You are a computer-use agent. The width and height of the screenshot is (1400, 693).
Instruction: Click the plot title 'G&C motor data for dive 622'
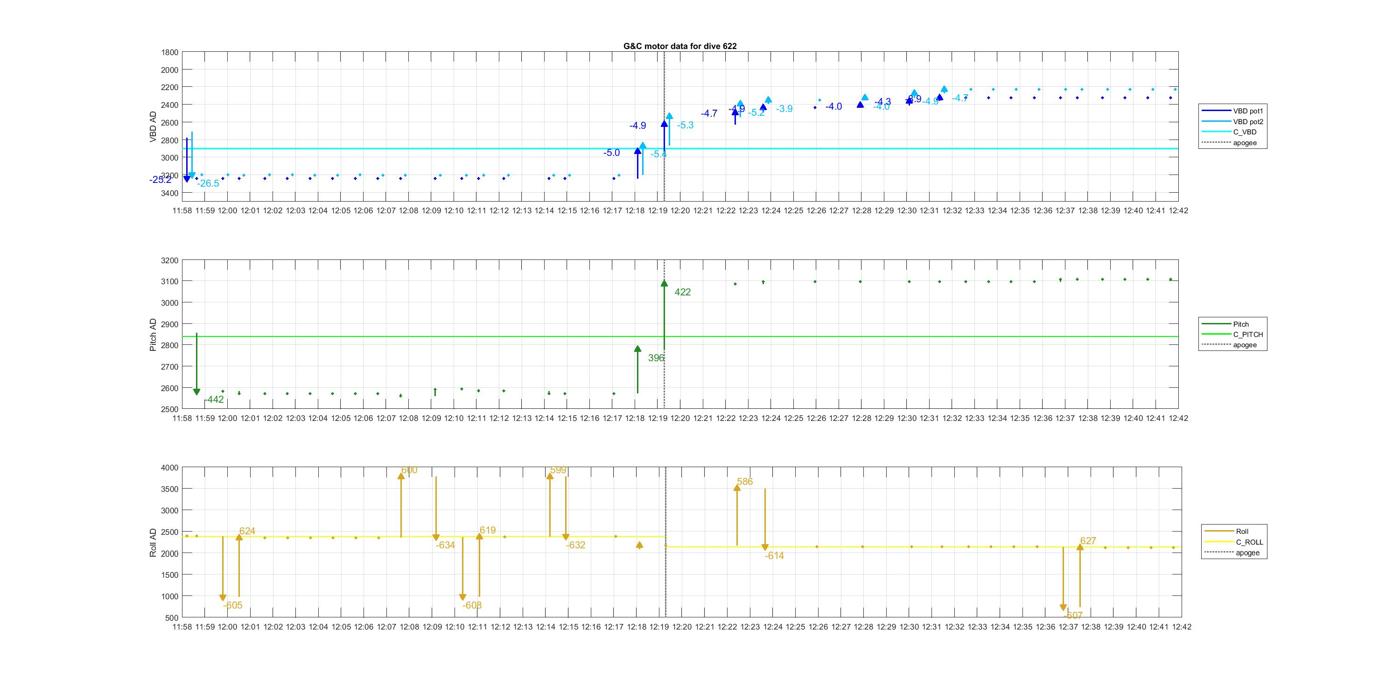click(x=680, y=46)
